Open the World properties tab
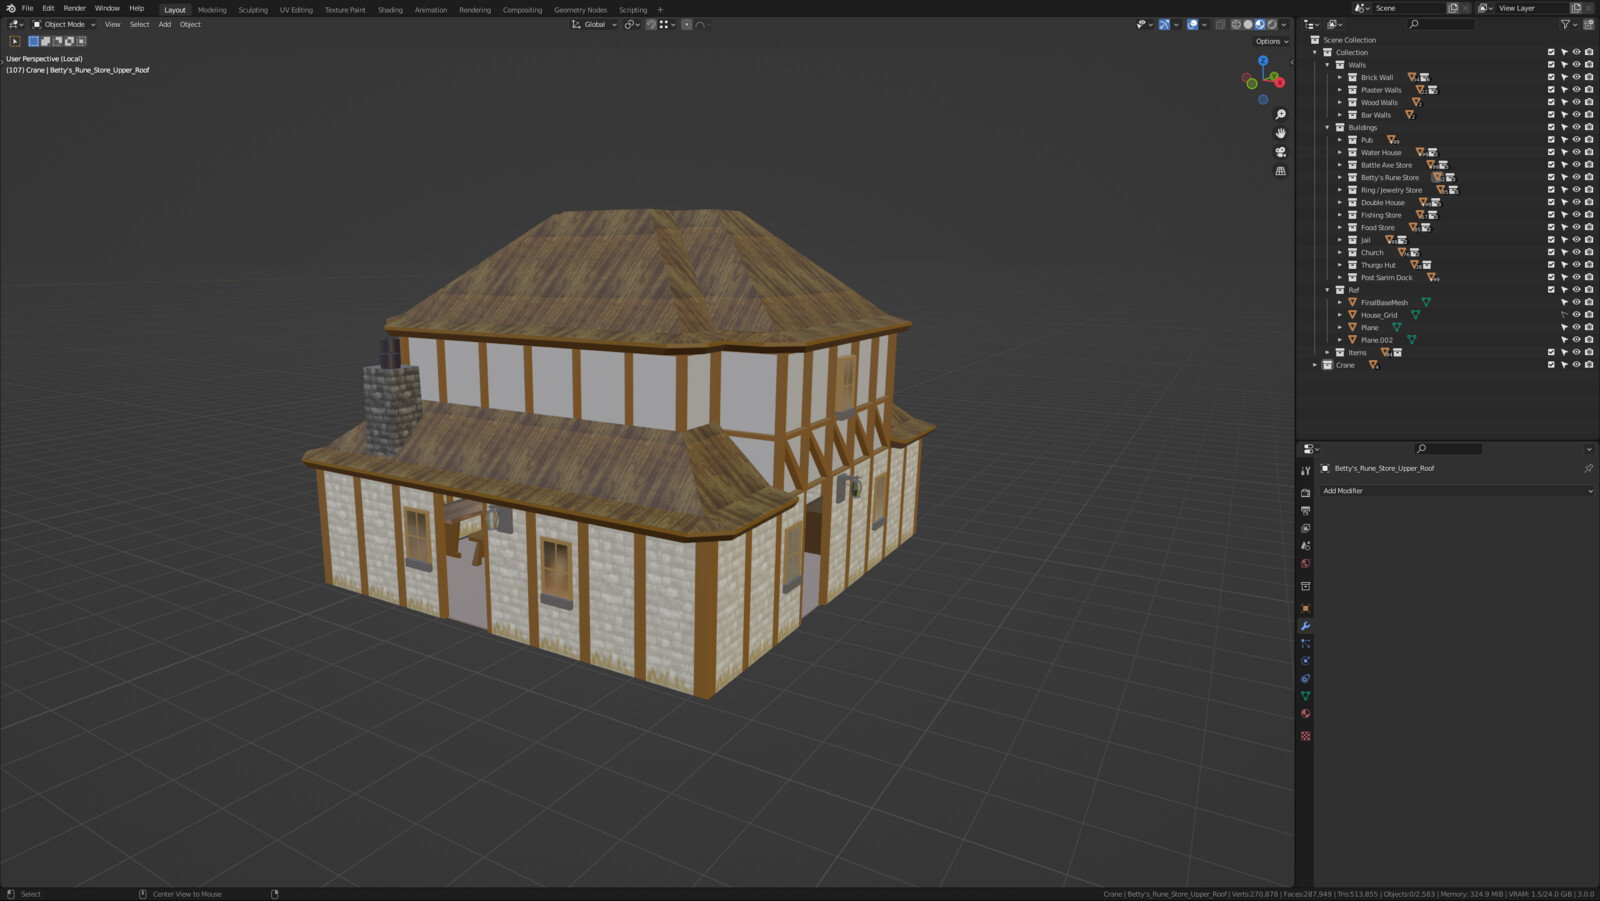The width and height of the screenshot is (1600, 901). [x=1305, y=563]
